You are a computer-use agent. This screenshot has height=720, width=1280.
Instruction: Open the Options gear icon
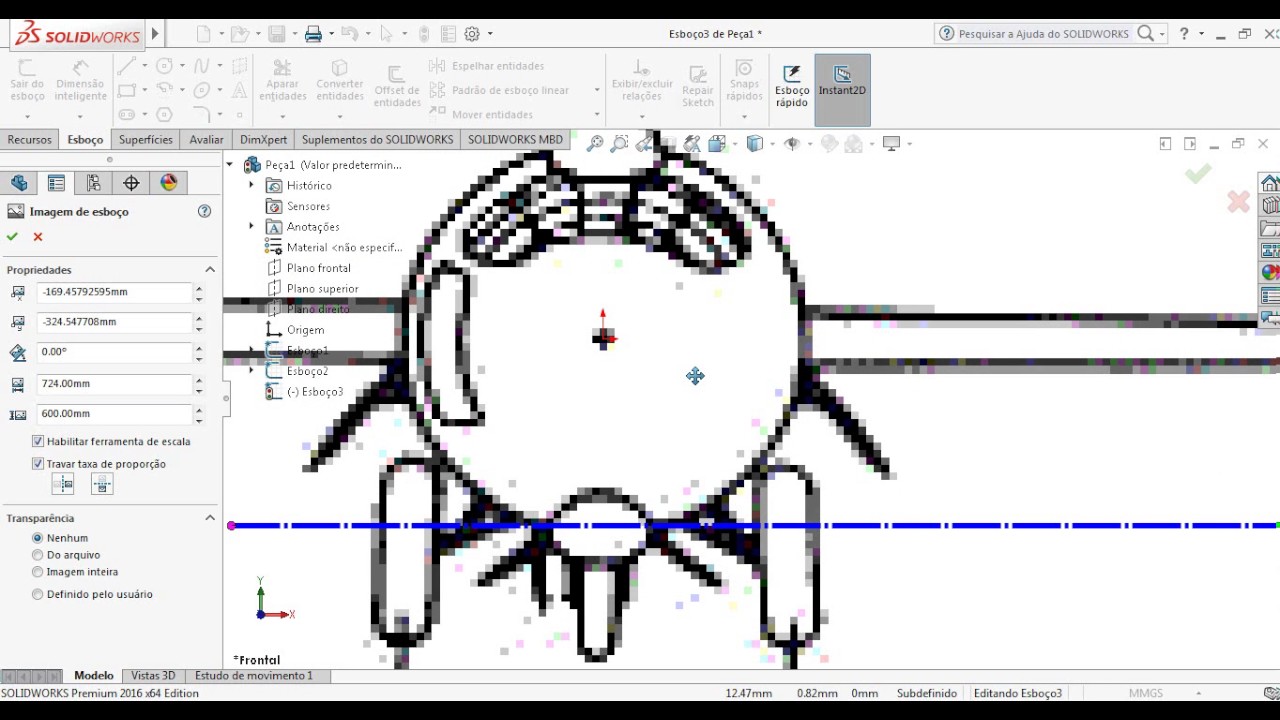[x=472, y=34]
